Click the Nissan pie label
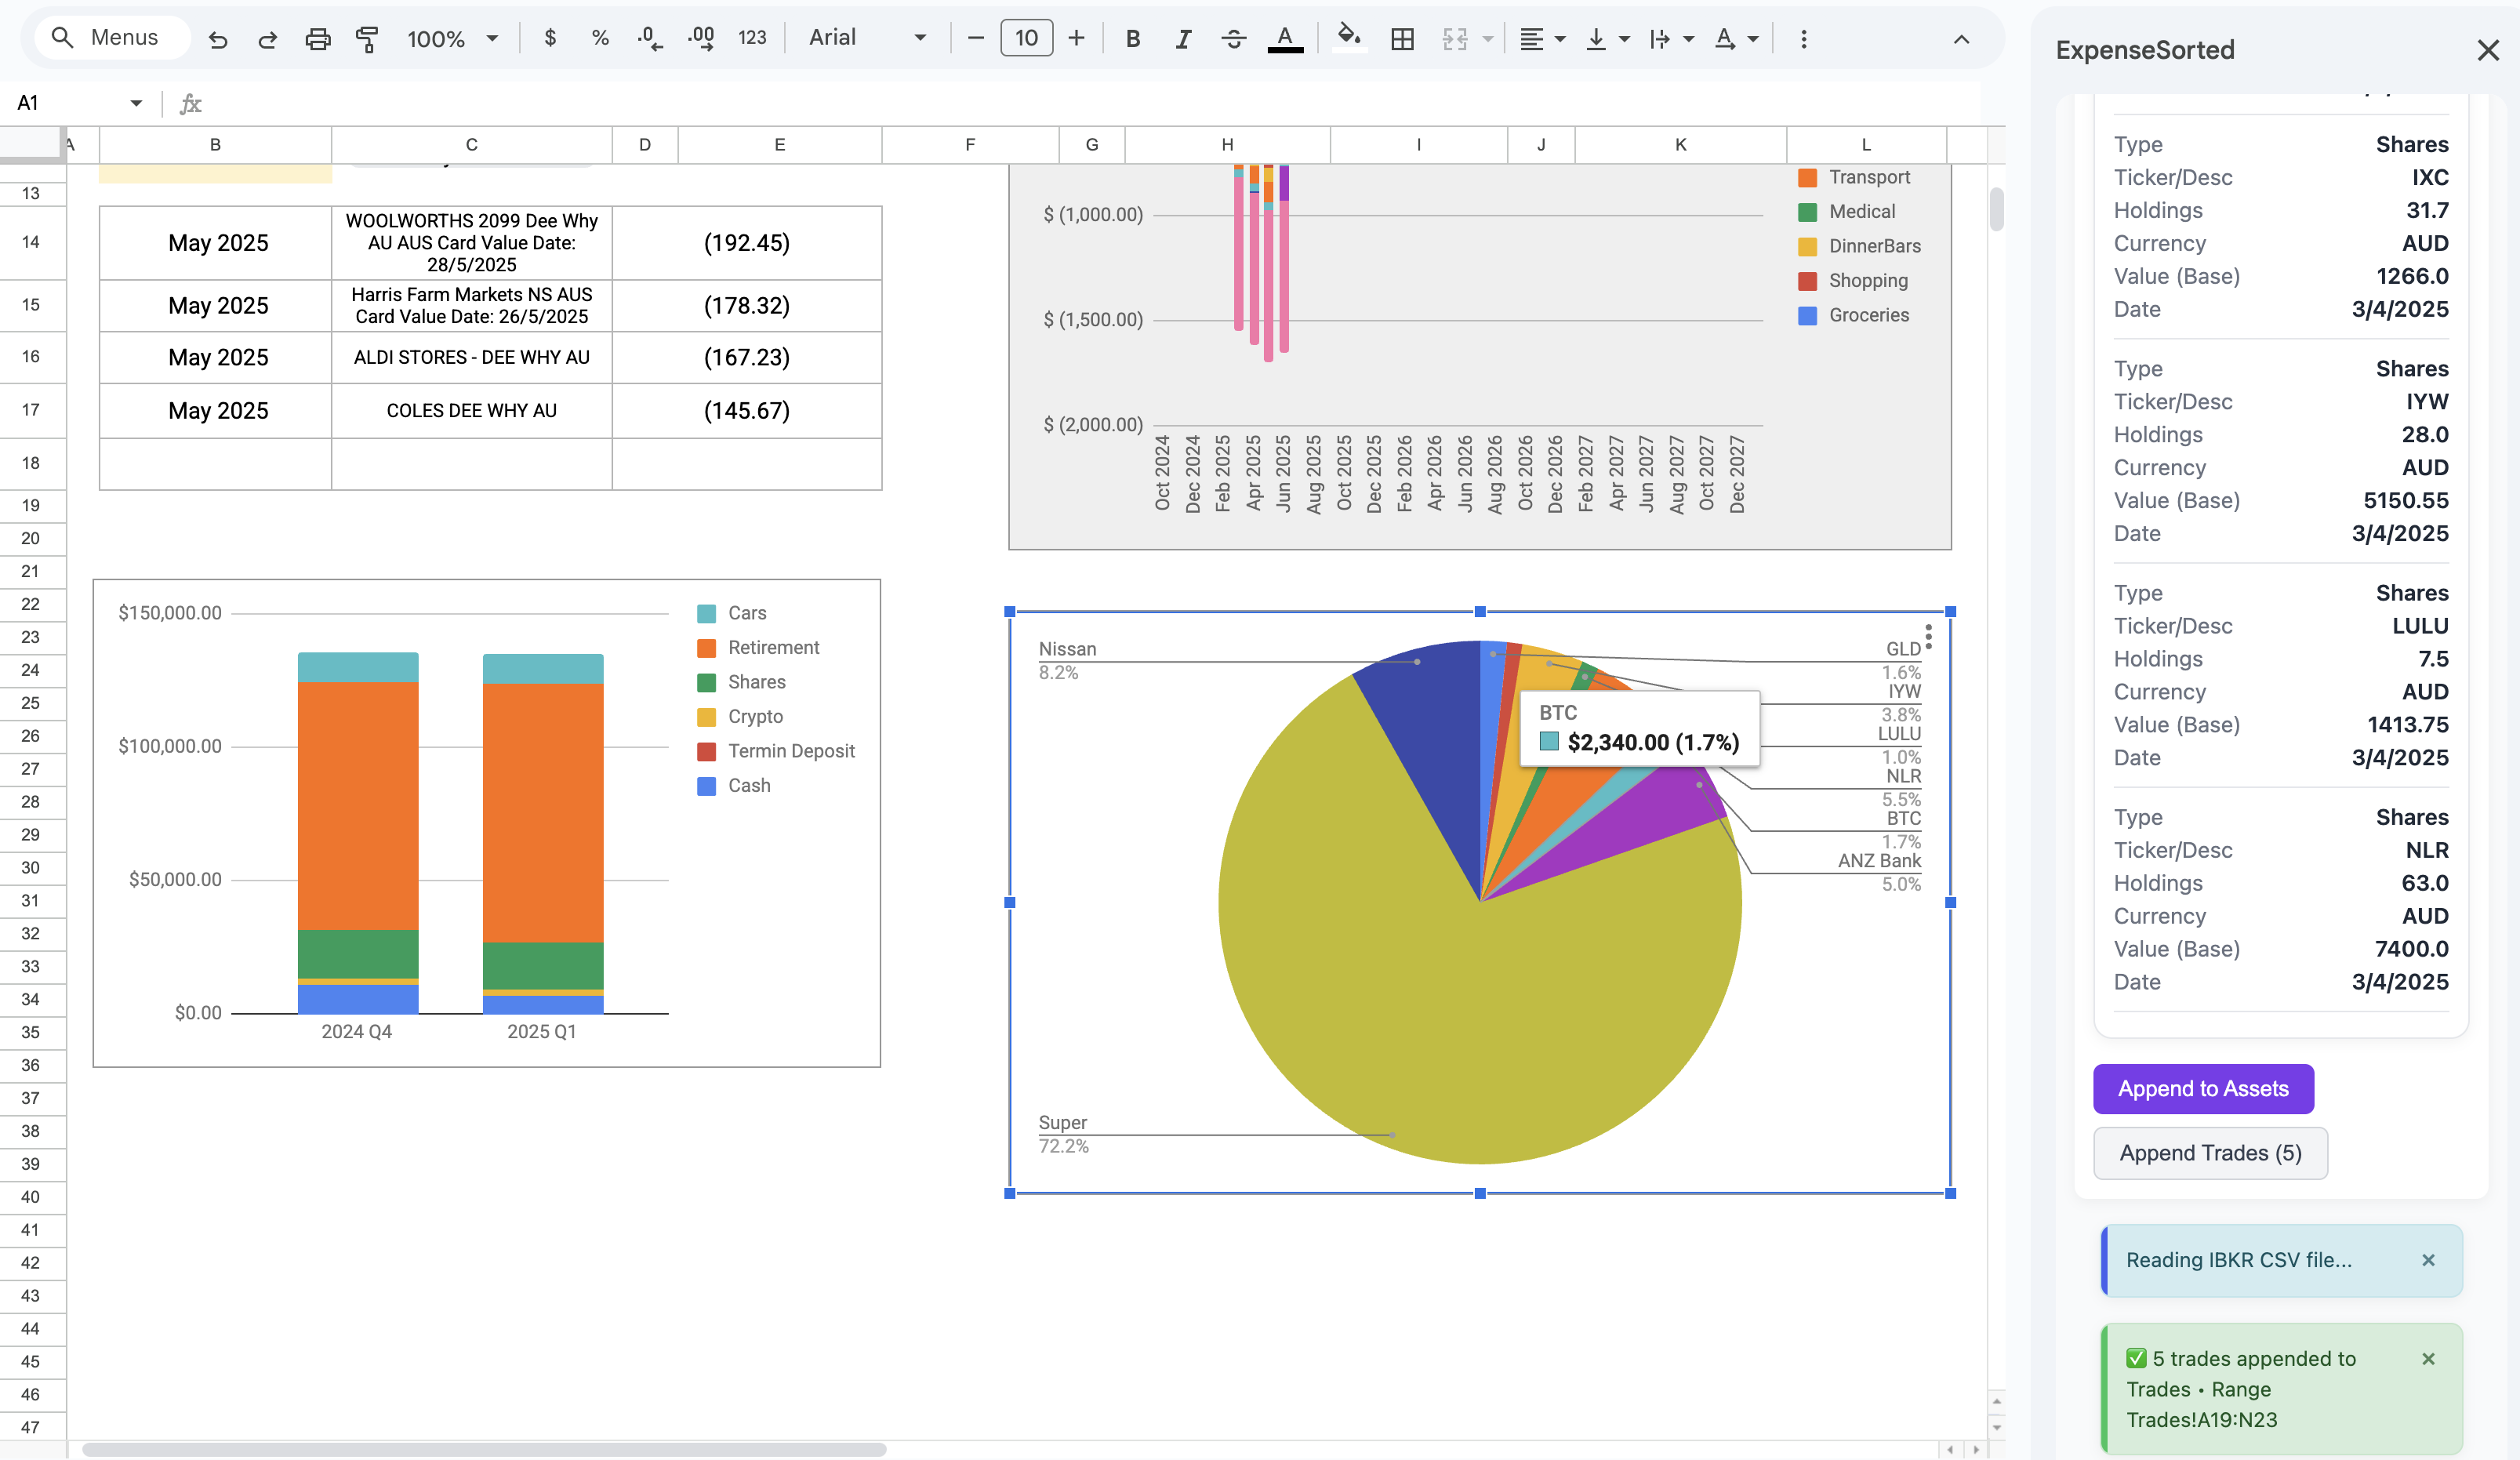Image resolution: width=2520 pixels, height=1460 pixels. point(1067,648)
